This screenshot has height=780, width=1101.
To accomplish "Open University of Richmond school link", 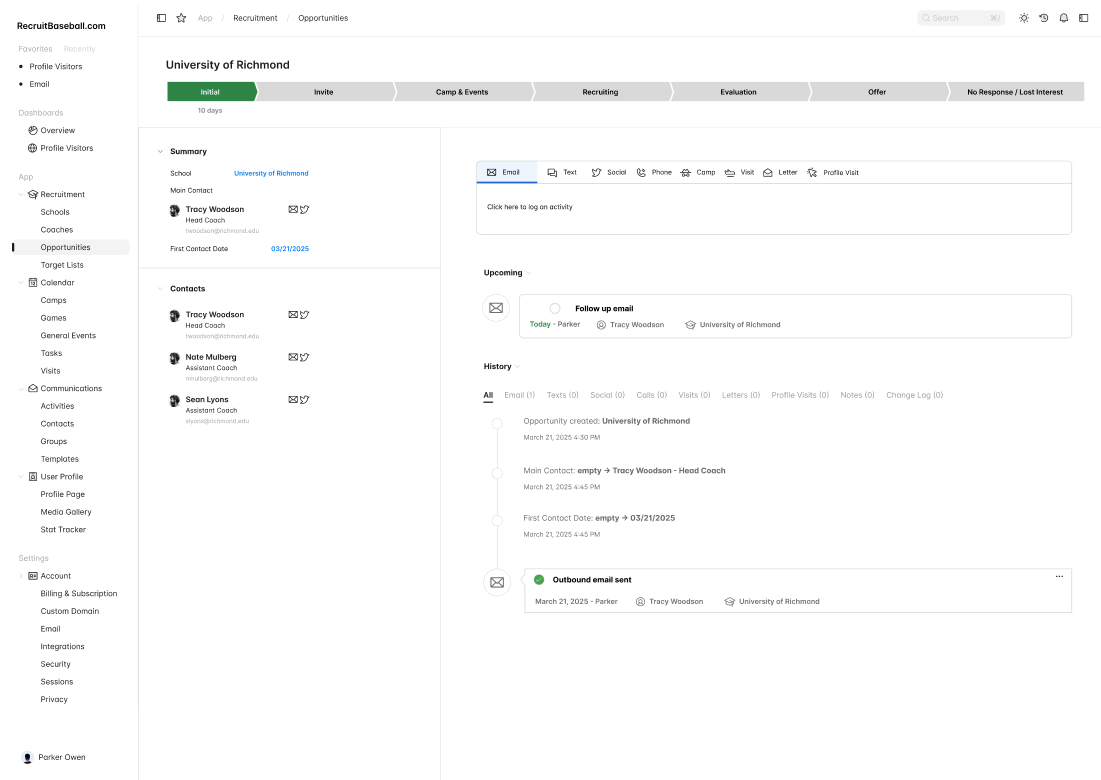I will point(271,174).
